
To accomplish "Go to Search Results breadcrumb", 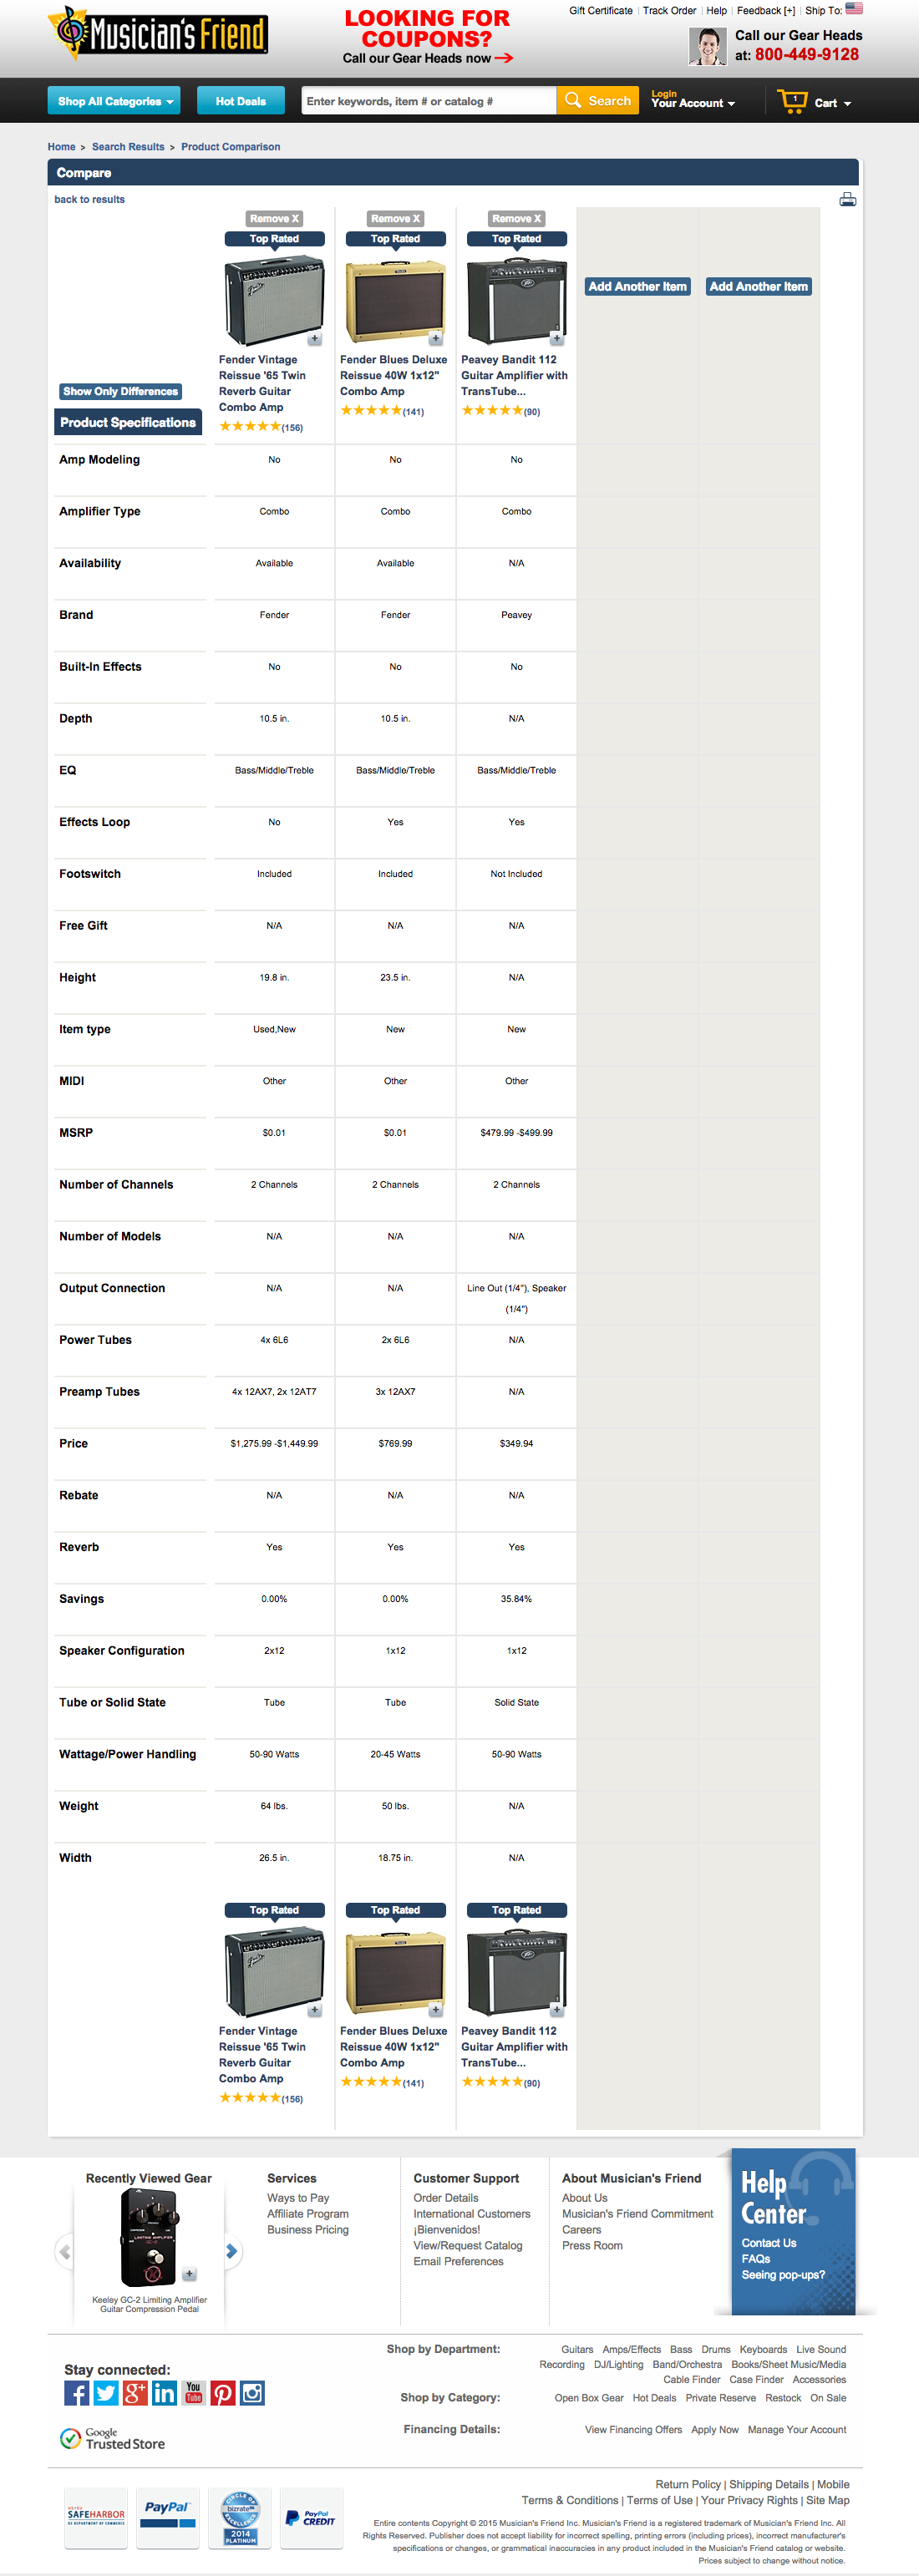I will point(128,147).
